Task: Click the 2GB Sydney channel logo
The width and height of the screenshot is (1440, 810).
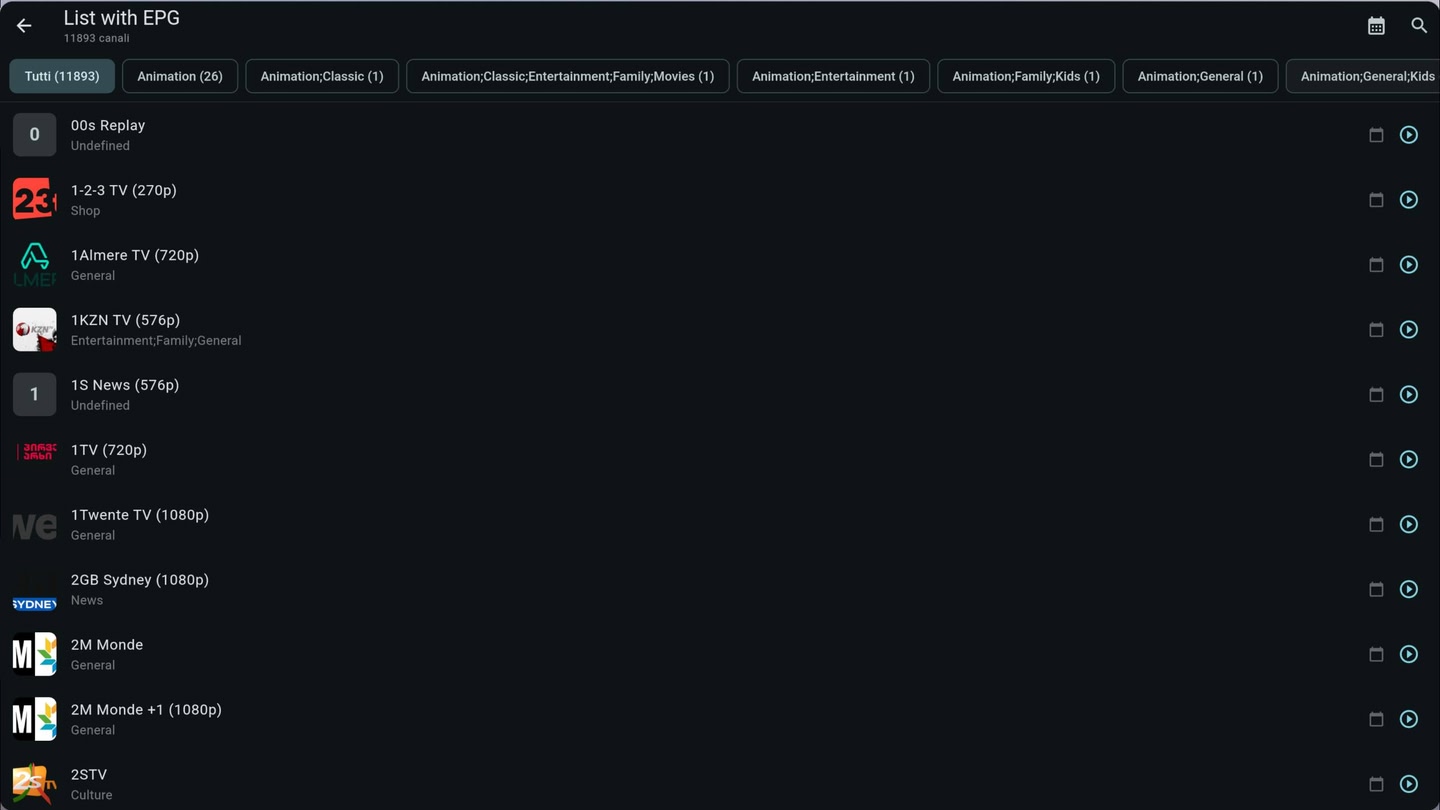Action: [x=34, y=589]
